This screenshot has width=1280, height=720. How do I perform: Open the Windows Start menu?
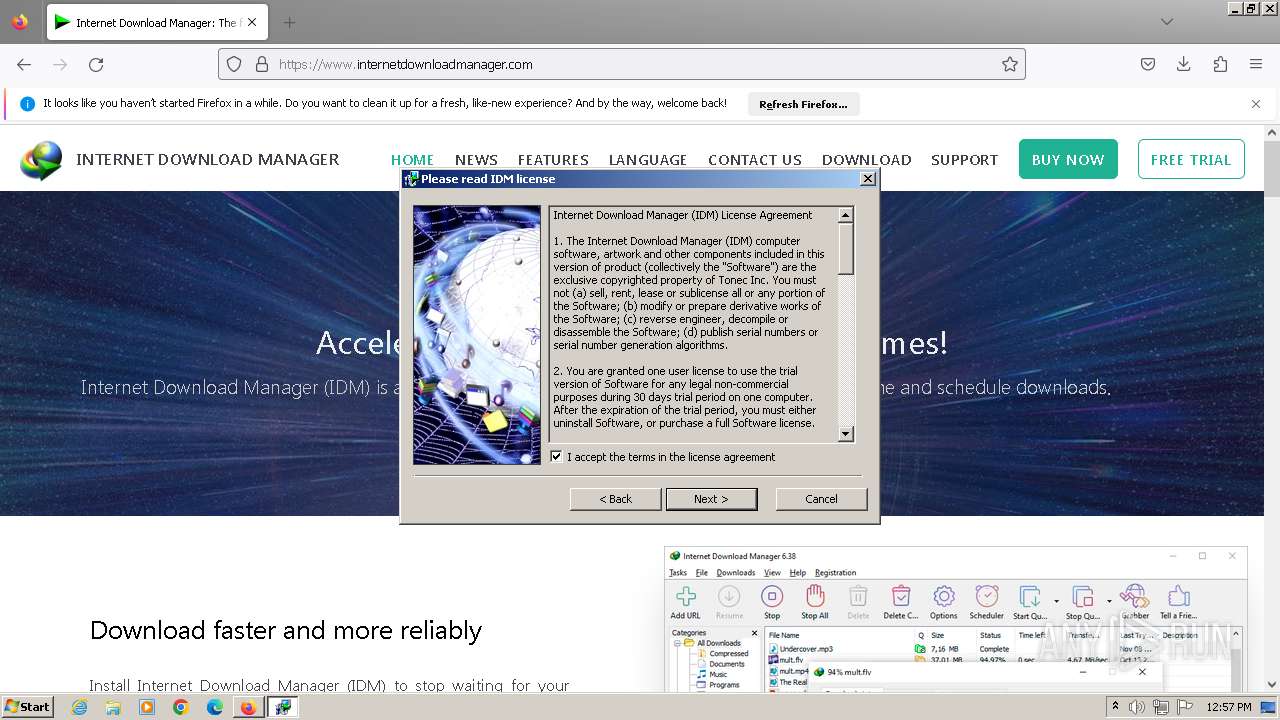28,706
